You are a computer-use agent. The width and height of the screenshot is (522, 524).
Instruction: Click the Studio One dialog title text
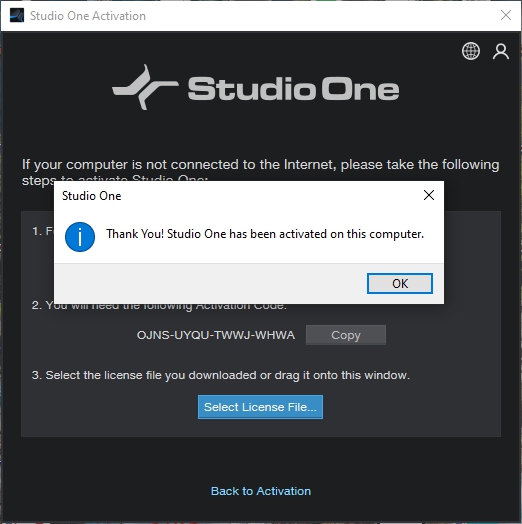[x=92, y=196]
